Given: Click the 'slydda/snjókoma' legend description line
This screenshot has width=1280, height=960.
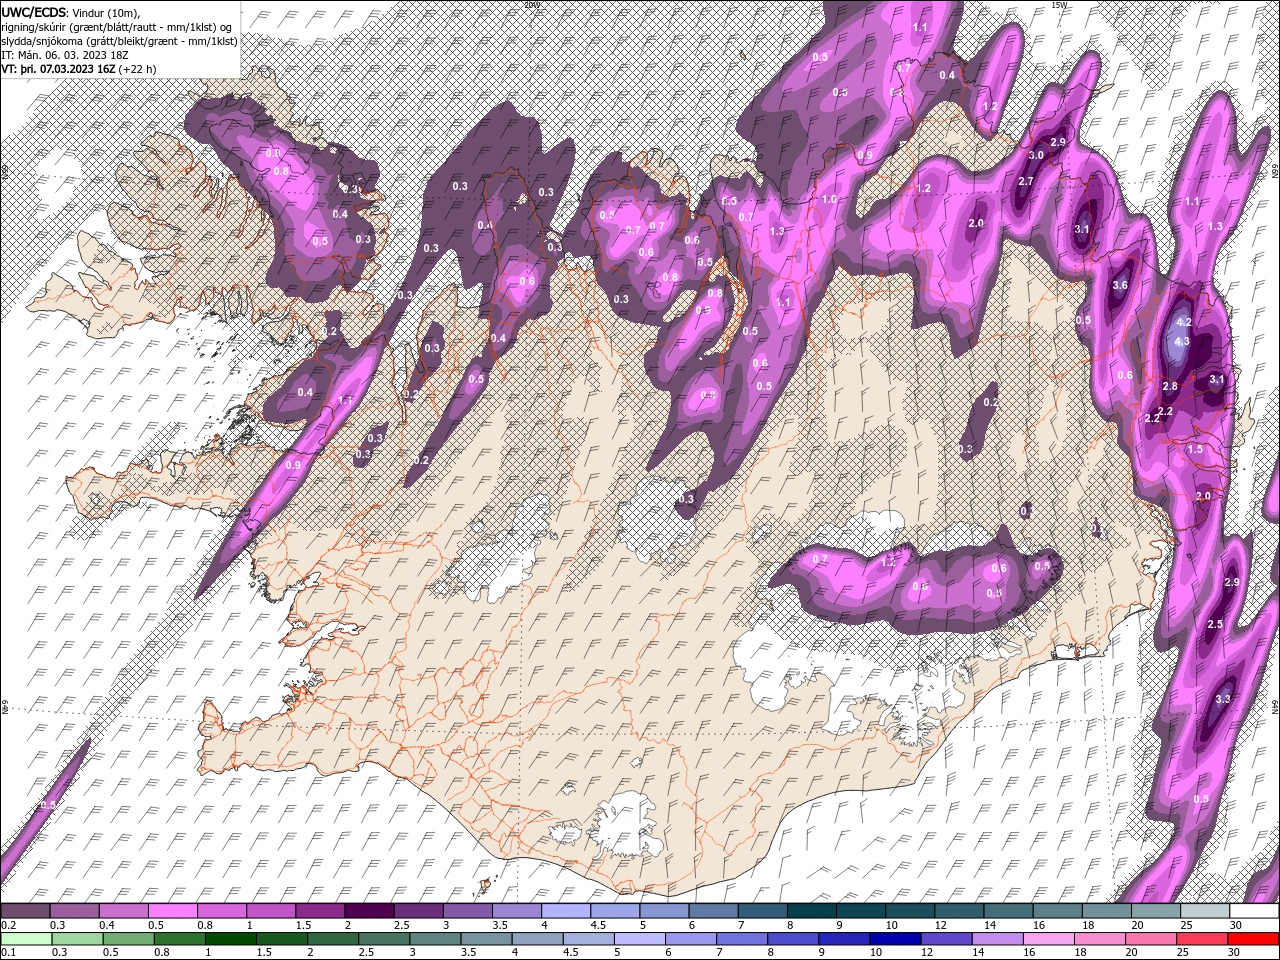Looking at the screenshot, I should tap(119, 41).
